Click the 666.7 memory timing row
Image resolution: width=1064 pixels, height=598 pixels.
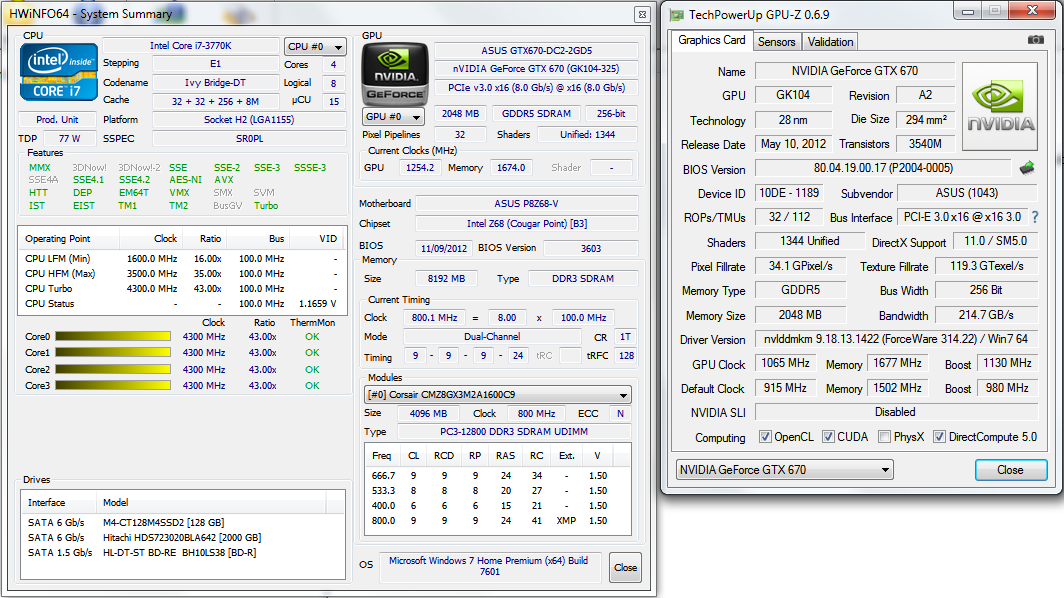coord(497,476)
